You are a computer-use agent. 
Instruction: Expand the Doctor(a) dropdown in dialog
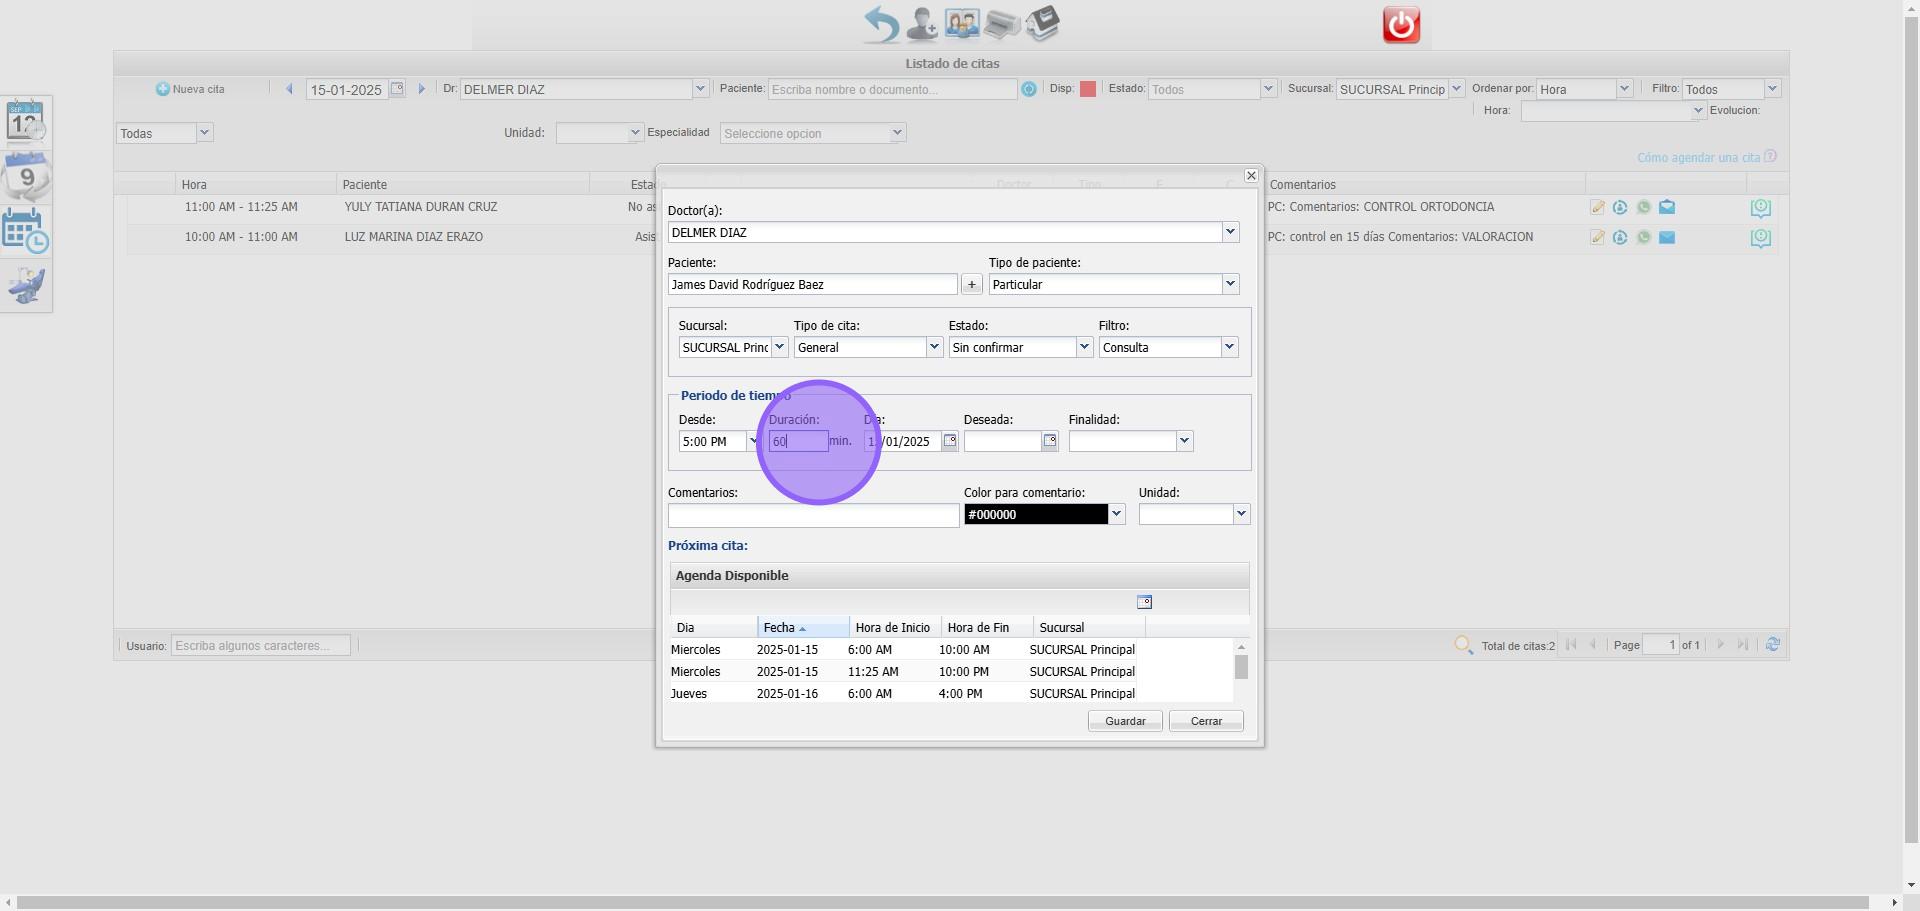click(1230, 233)
